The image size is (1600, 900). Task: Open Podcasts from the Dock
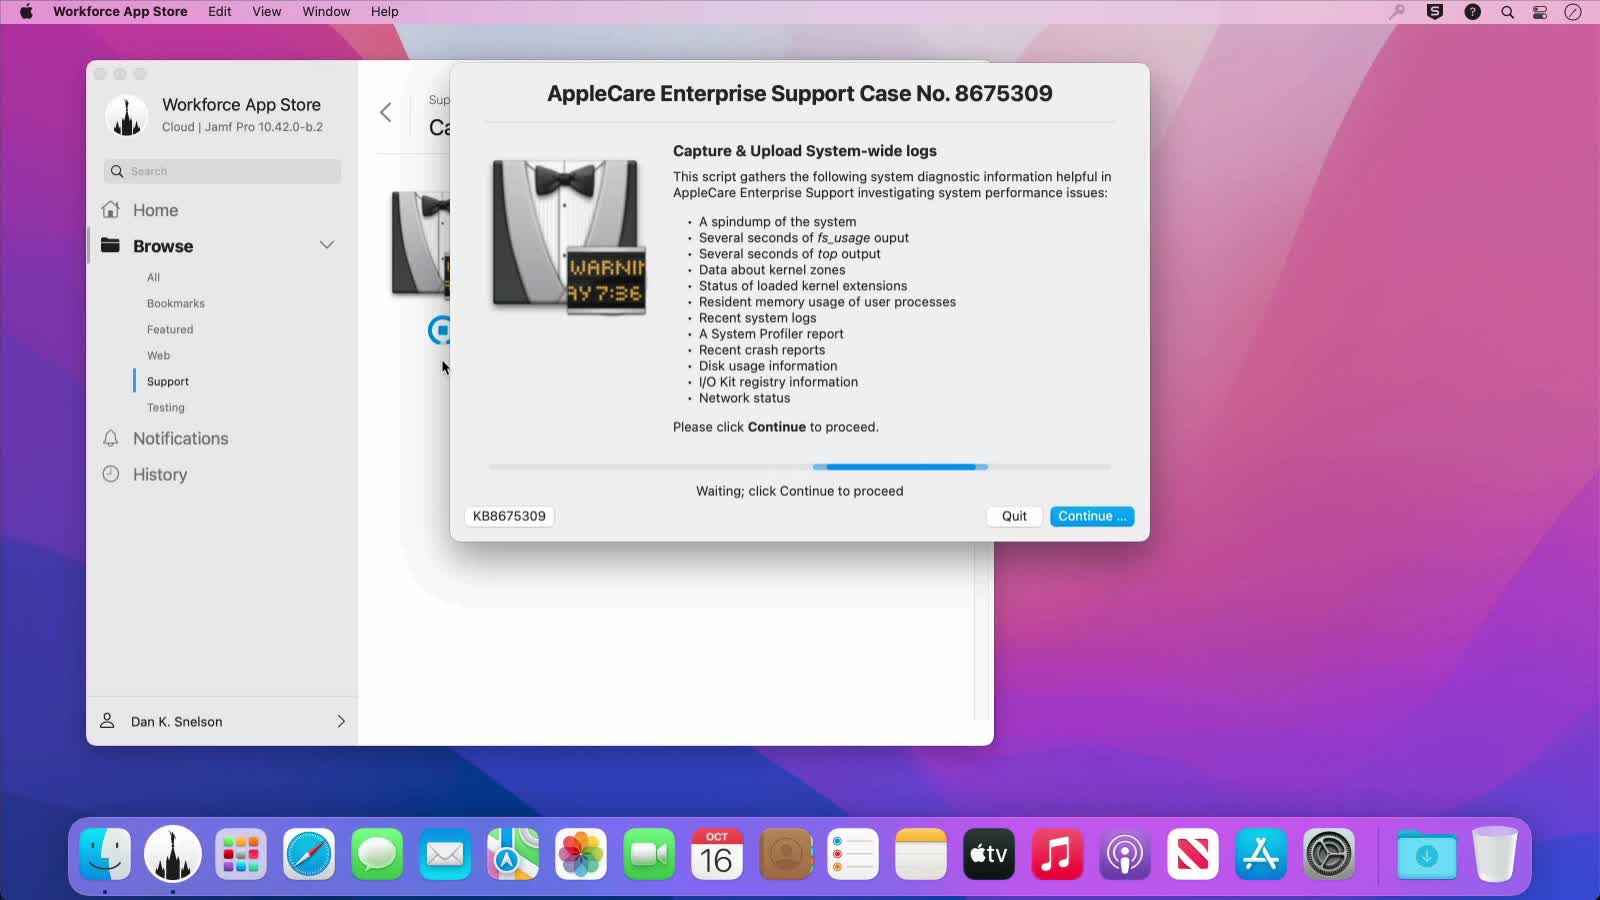pyautogui.click(x=1125, y=854)
